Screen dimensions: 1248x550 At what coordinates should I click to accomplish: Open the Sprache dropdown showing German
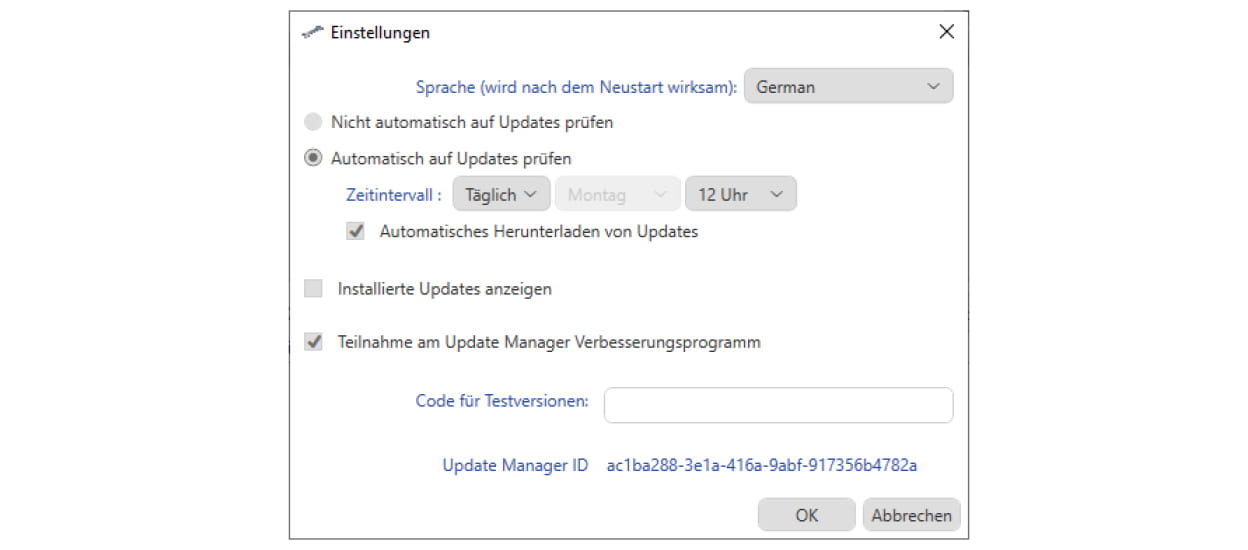coord(848,87)
